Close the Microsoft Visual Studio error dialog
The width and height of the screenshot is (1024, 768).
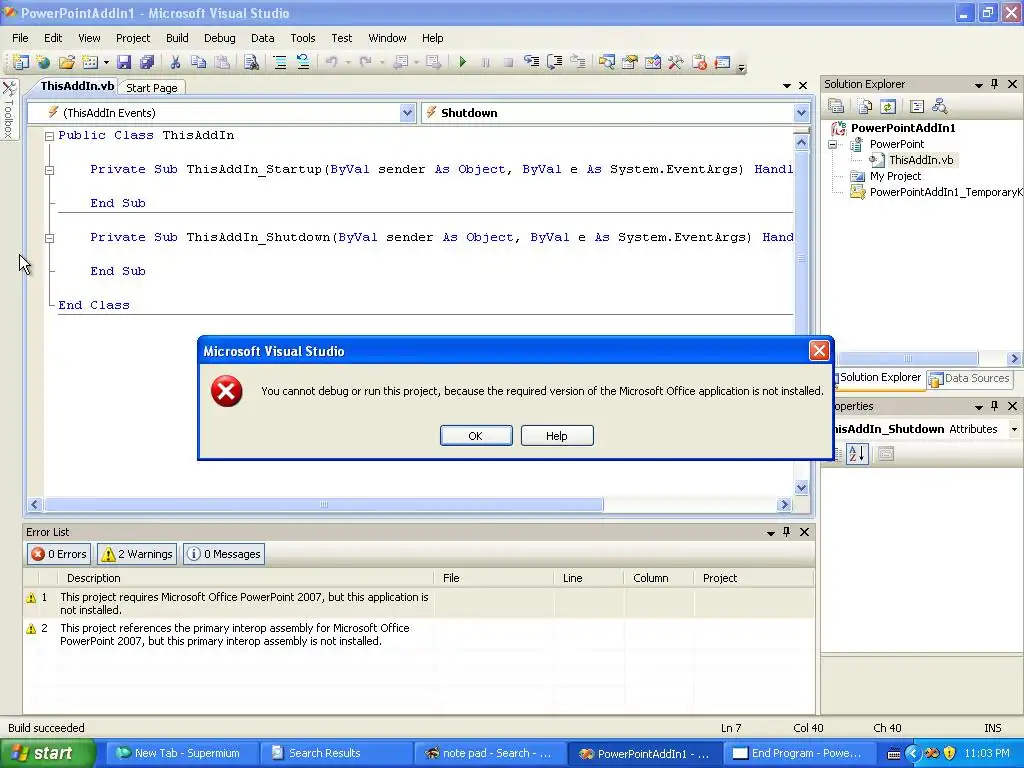click(819, 351)
